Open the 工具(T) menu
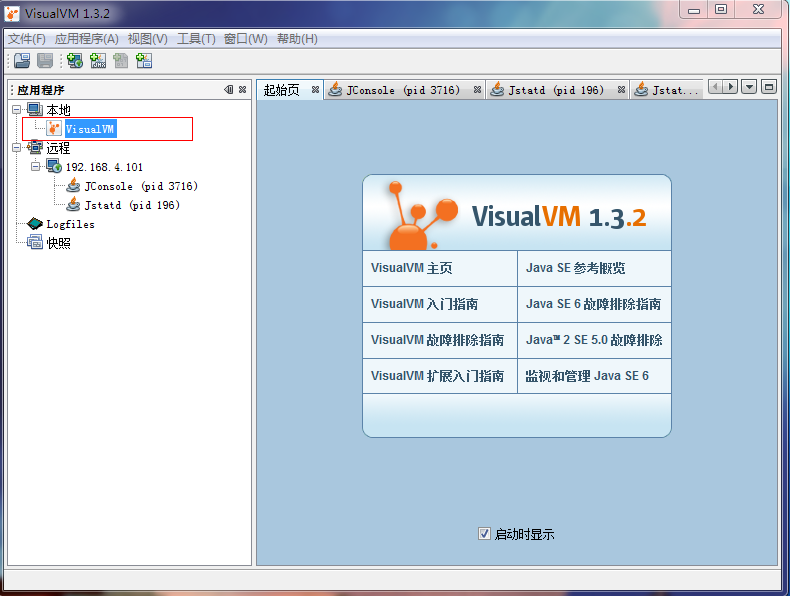This screenshot has width=790, height=596. (196, 39)
